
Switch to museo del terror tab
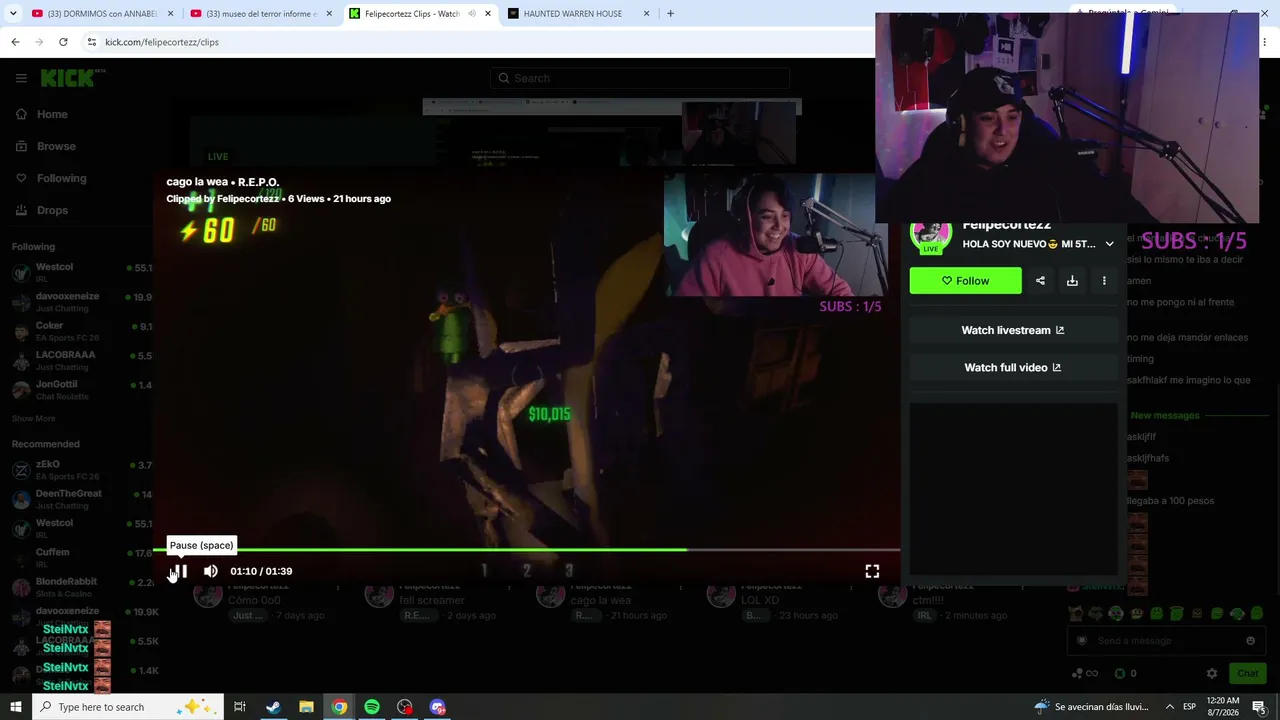260,14
